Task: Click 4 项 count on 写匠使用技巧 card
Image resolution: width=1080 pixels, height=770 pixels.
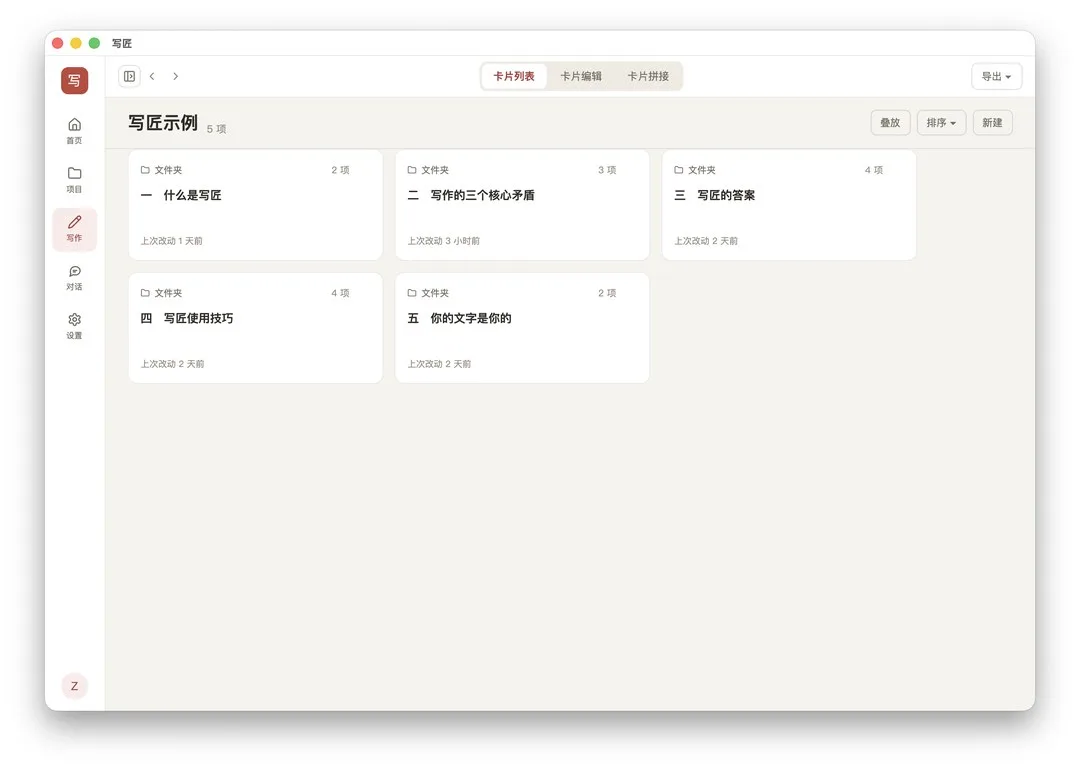Action: click(x=340, y=293)
